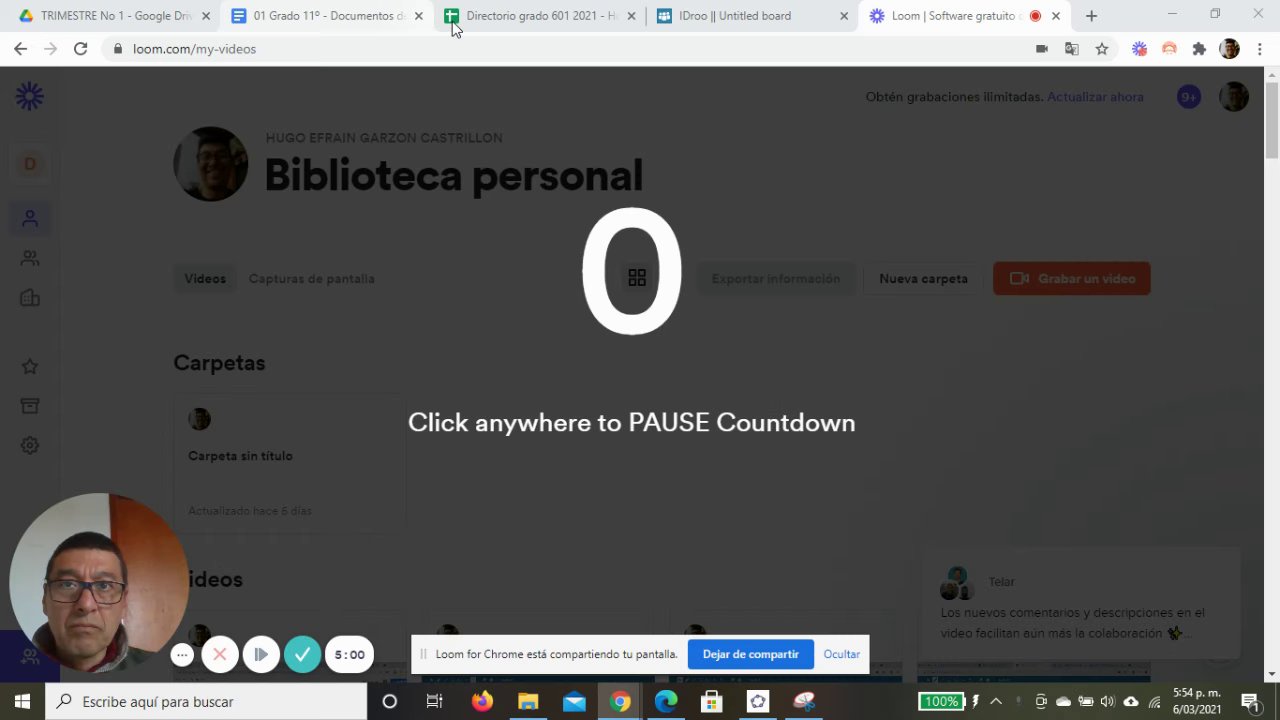
Task: Open the Chrome three-dot menu
Action: click(1259, 49)
